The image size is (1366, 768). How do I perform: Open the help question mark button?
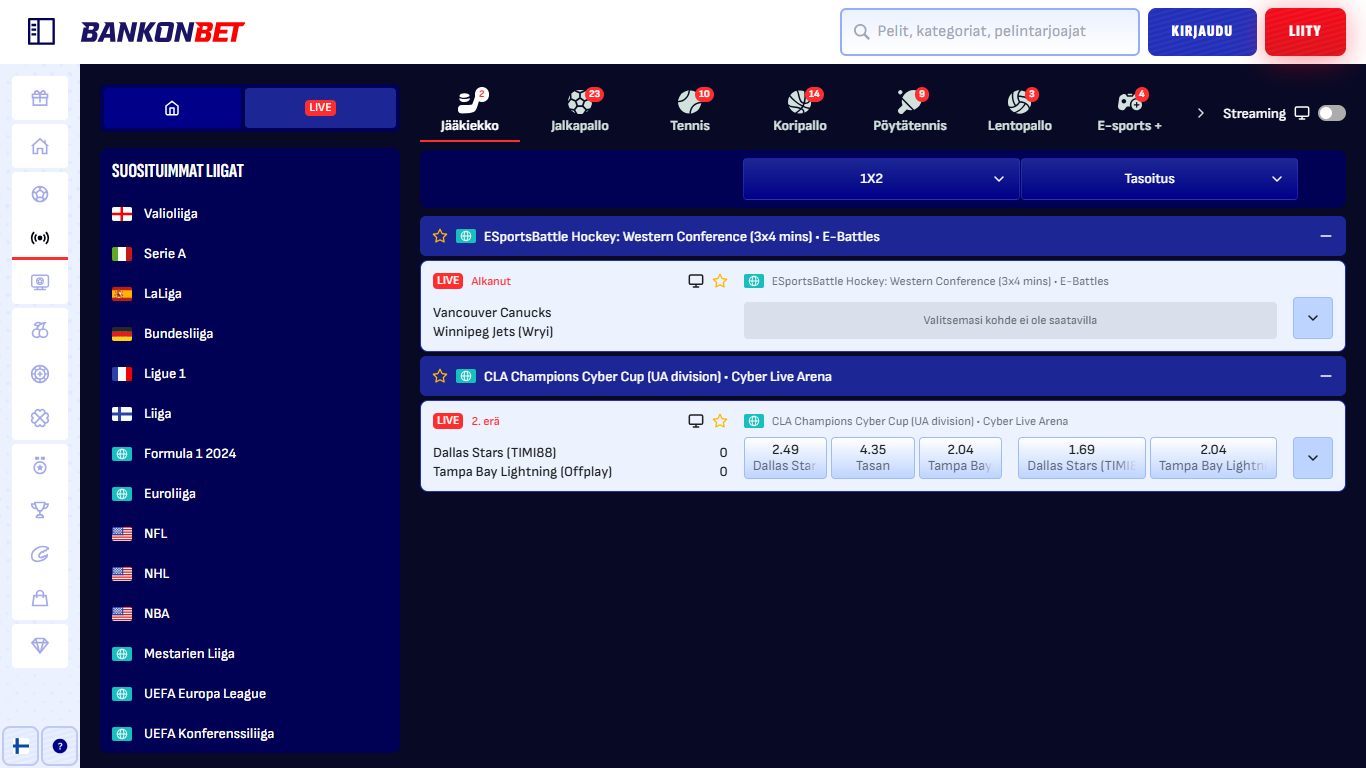point(60,746)
